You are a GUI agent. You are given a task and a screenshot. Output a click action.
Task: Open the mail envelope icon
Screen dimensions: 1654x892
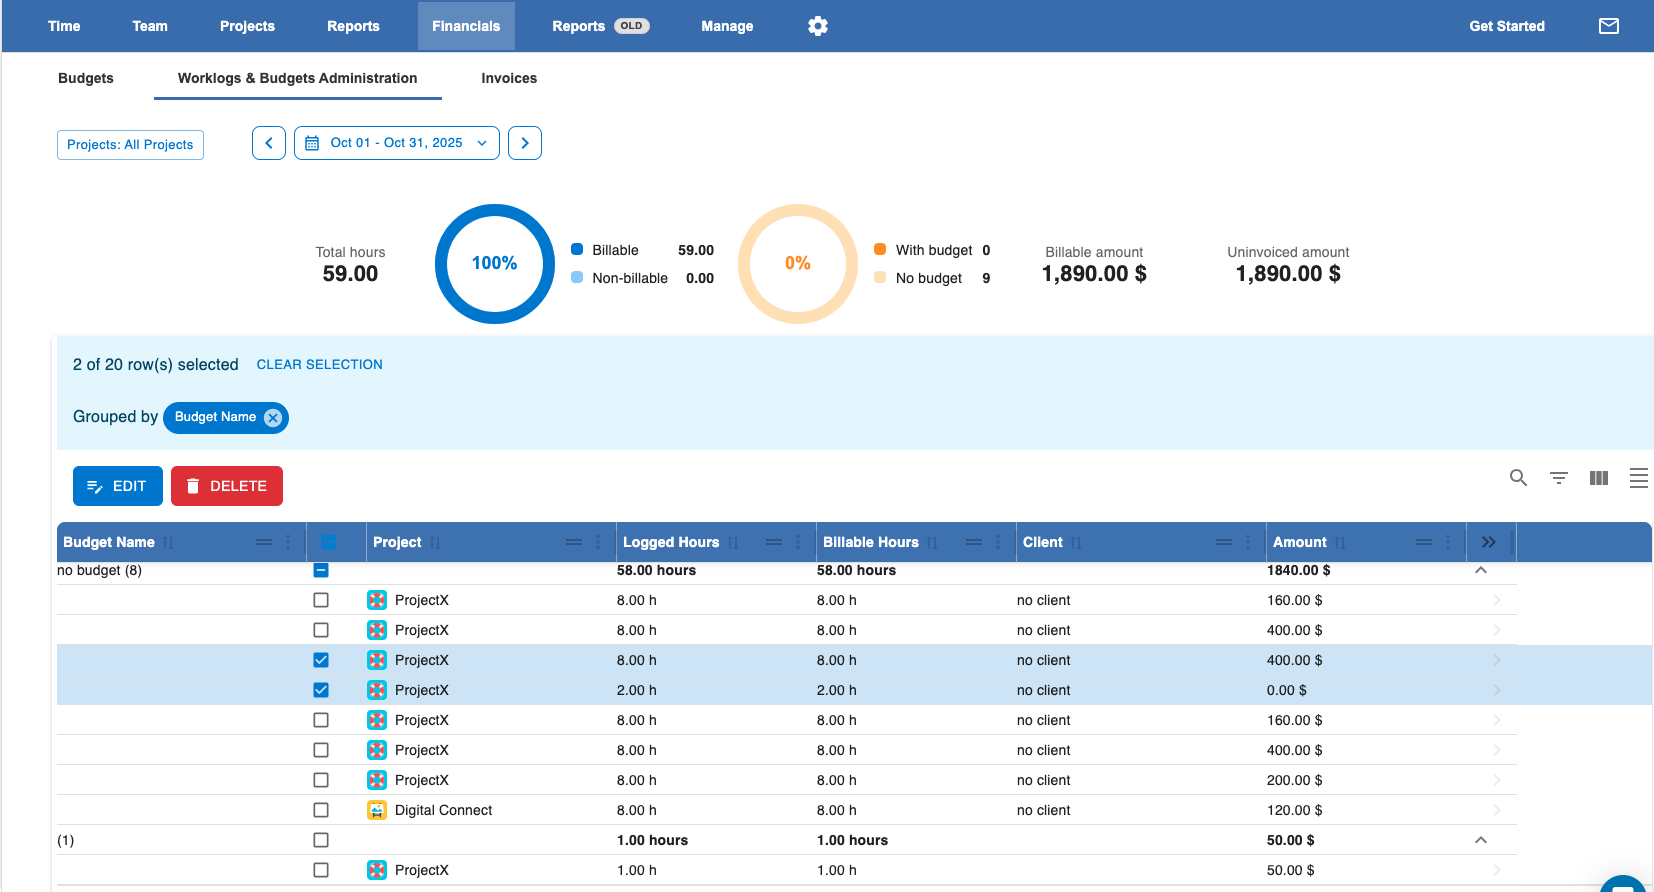(x=1609, y=26)
